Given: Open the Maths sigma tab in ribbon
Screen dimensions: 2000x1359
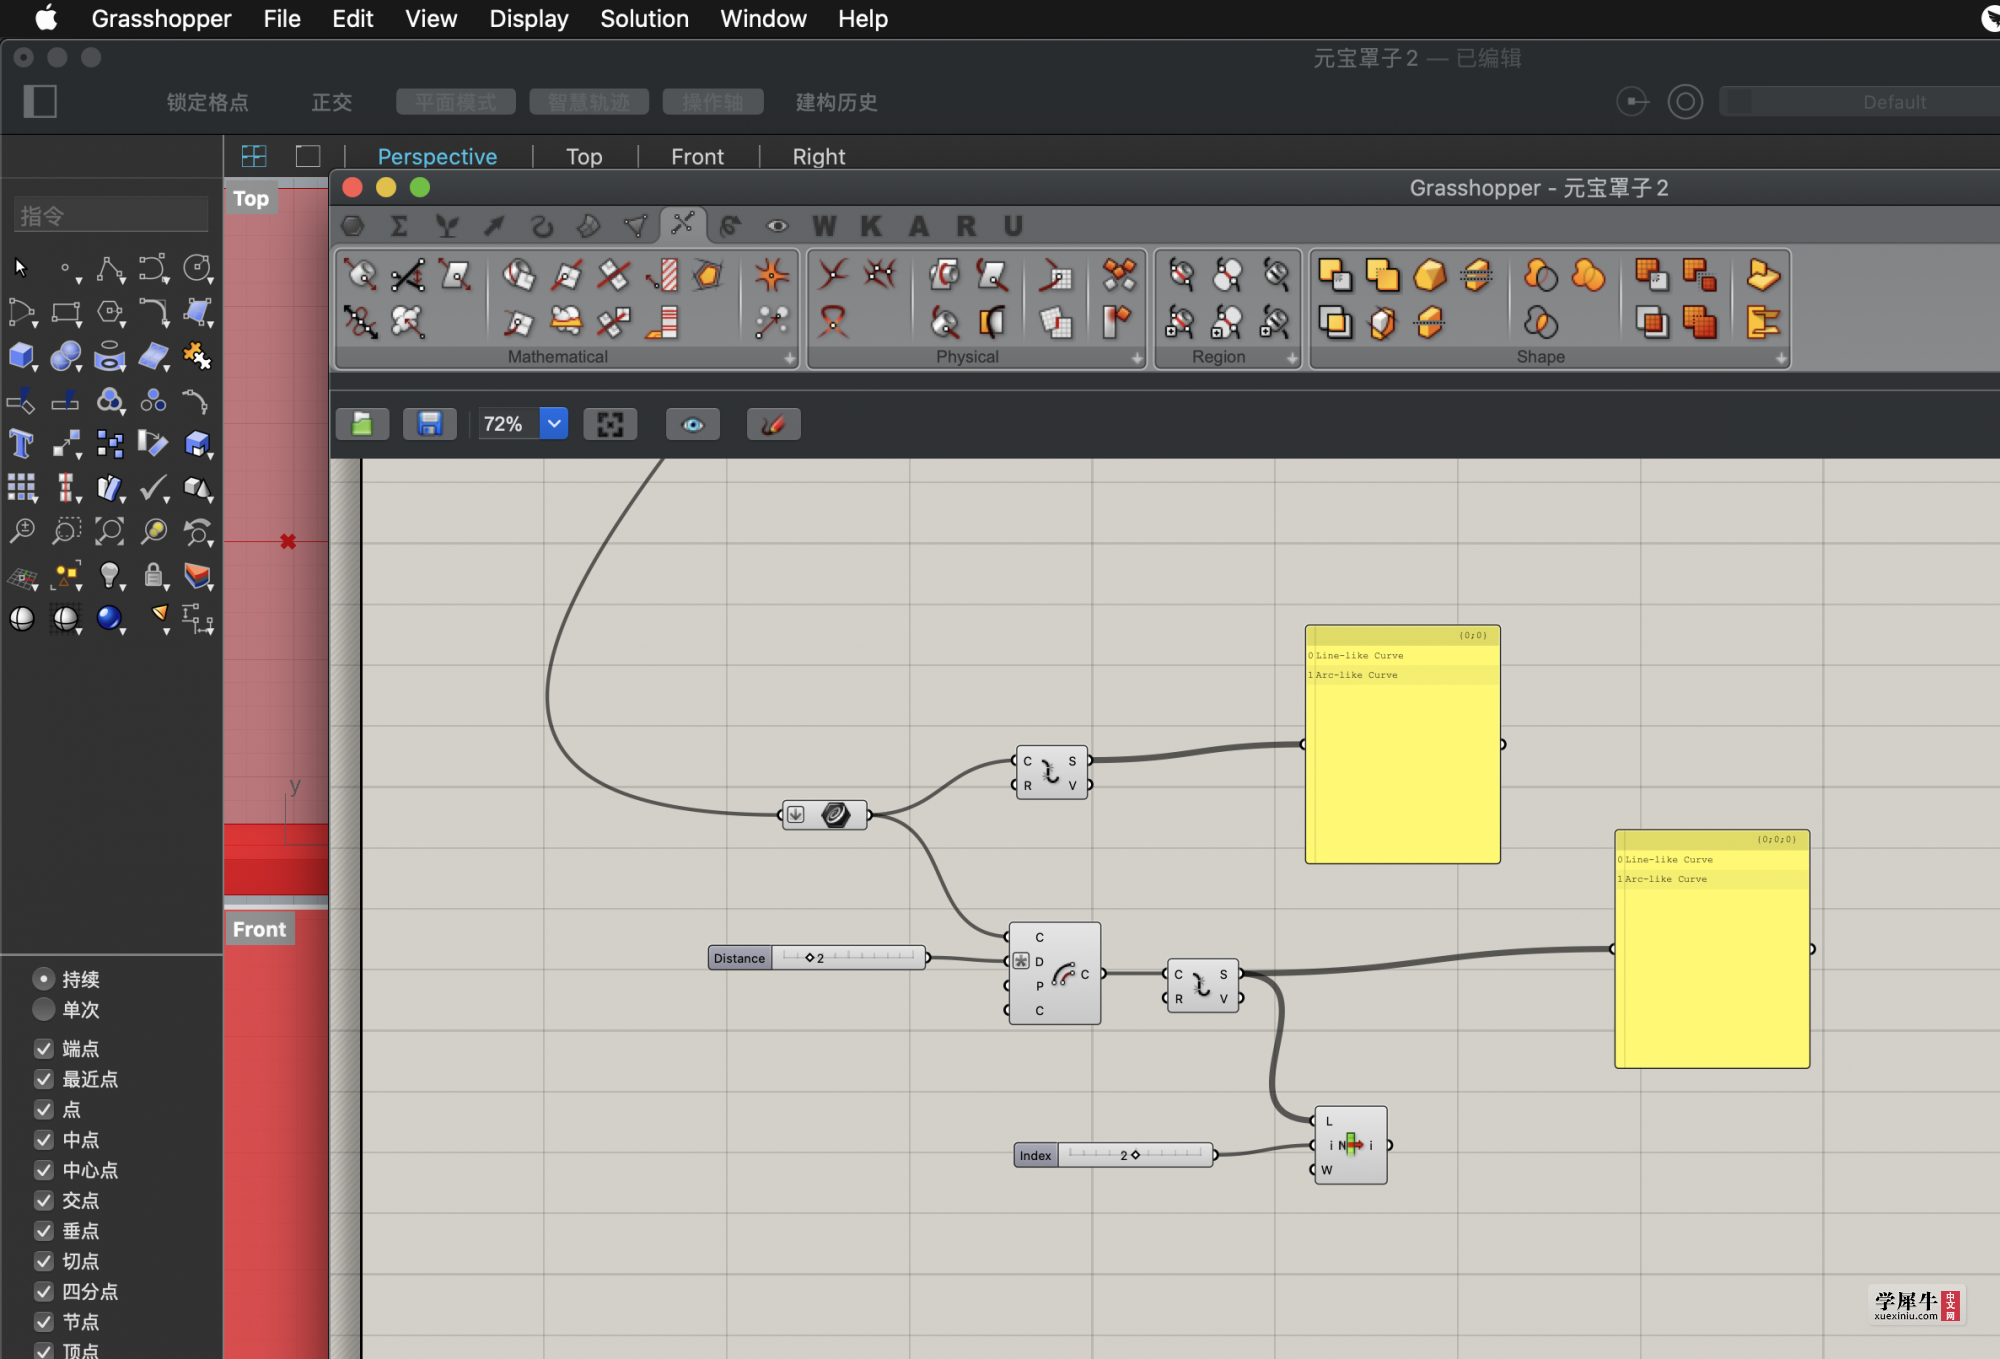Looking at the screenshot, I should tap(399, 226).
